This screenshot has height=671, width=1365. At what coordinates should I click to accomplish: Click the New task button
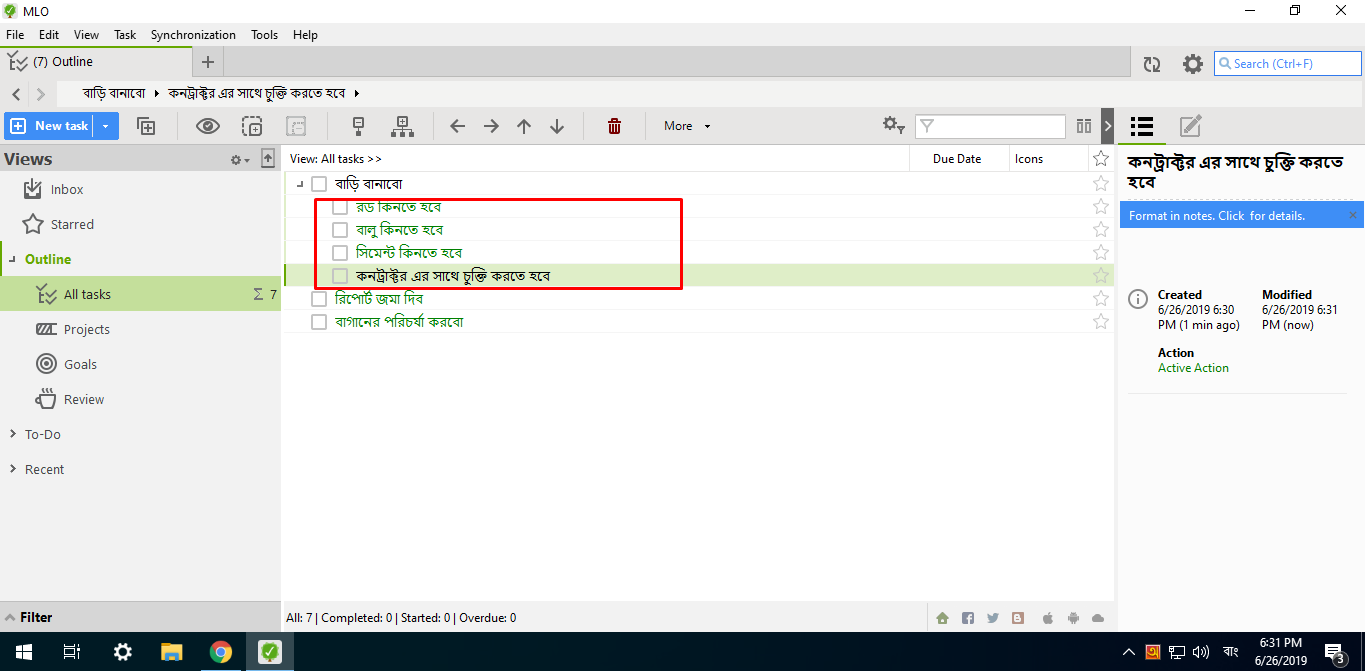pyautogui.click(x=50, y=126)
